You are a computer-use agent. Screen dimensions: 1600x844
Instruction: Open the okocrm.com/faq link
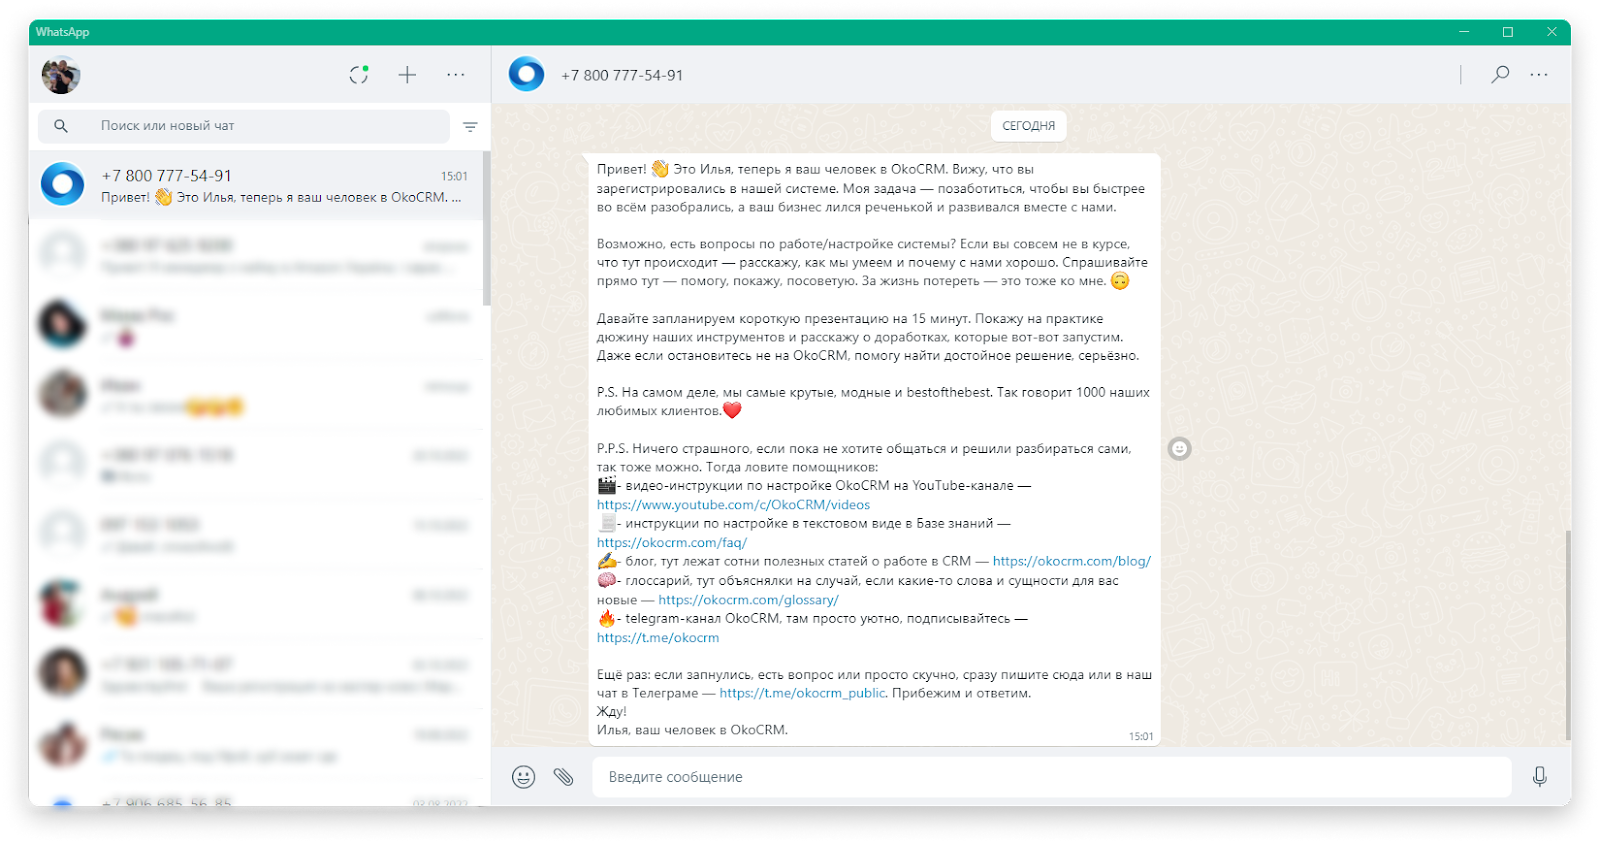[x=672, y=543]
